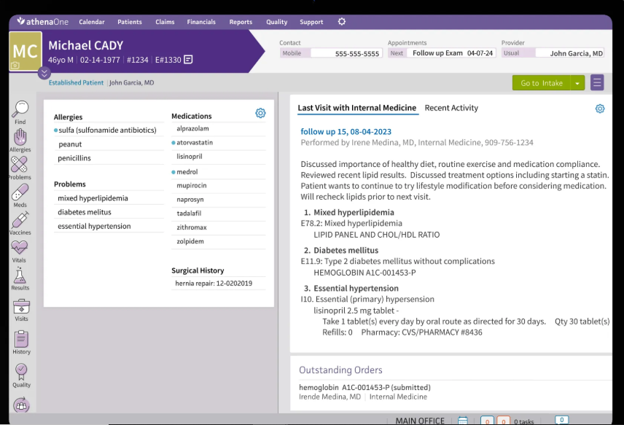Click the bottom sidebar circular people icon

[21, 405]
